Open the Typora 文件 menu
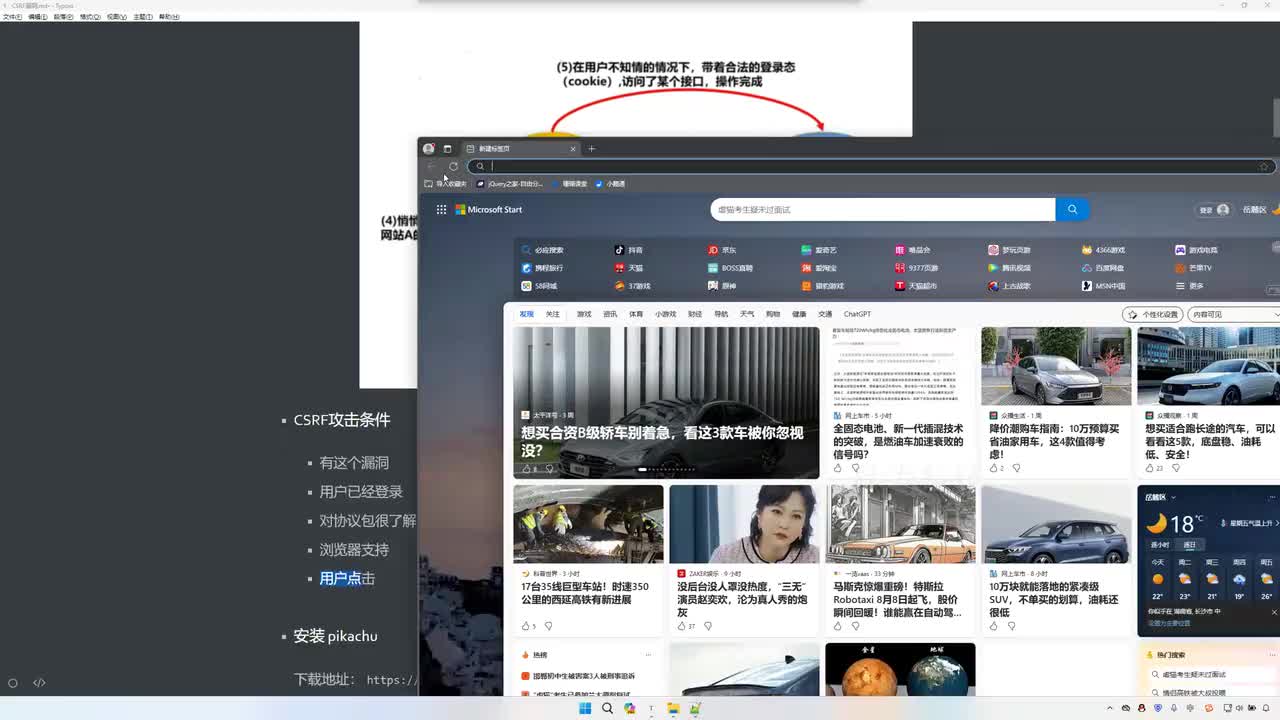Viewport: 1280px width, 720px height. pos(12,17)
